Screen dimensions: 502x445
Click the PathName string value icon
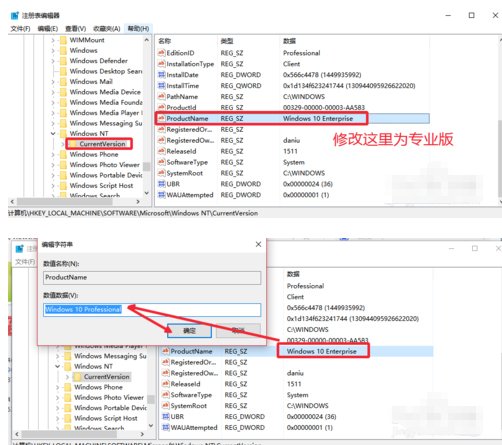coord(161,97)
